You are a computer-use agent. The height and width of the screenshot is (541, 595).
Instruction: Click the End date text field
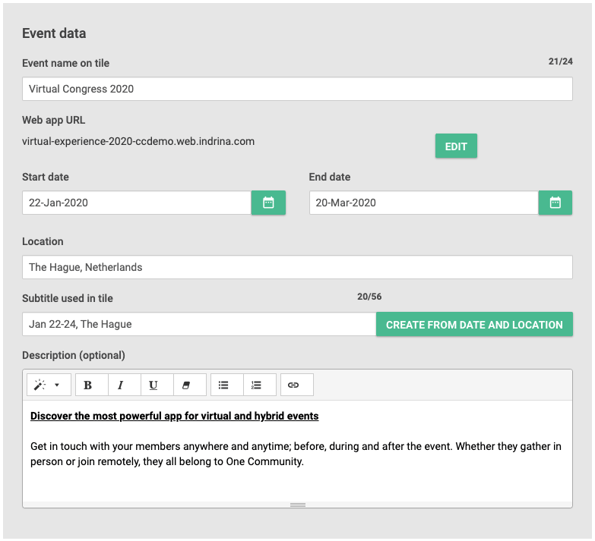click(x=423, y=203)
